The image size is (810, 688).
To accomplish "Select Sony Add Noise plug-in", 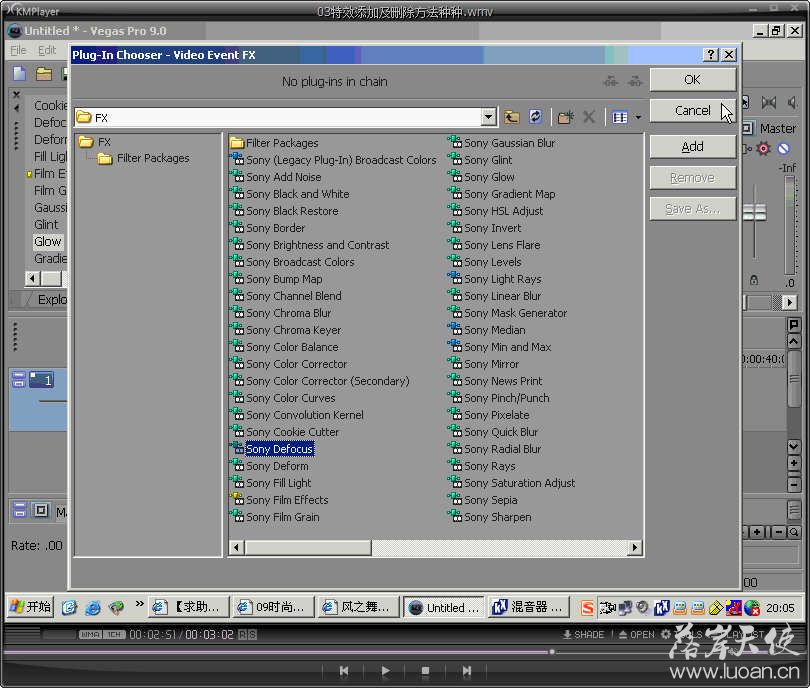I will (284, 177).
